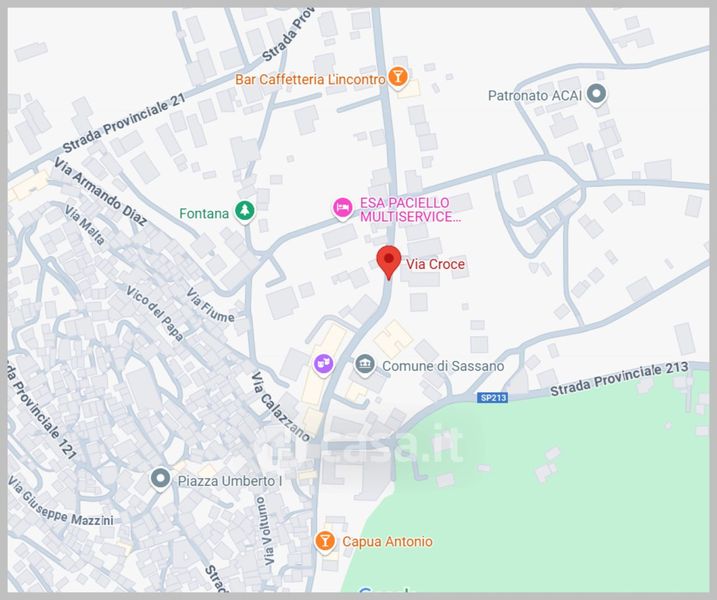The width and height of the screenshot is (717, 600).
Task: Open the Piazza Umberto I marker
Action: click(x=160, y=479)
